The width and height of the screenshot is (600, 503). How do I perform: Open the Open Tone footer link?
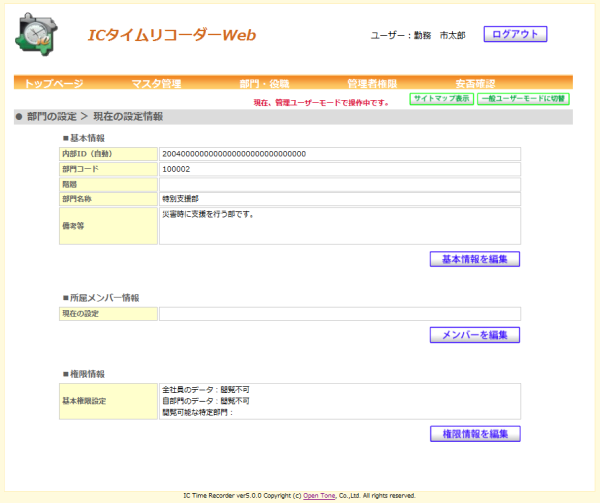(319, 495)
